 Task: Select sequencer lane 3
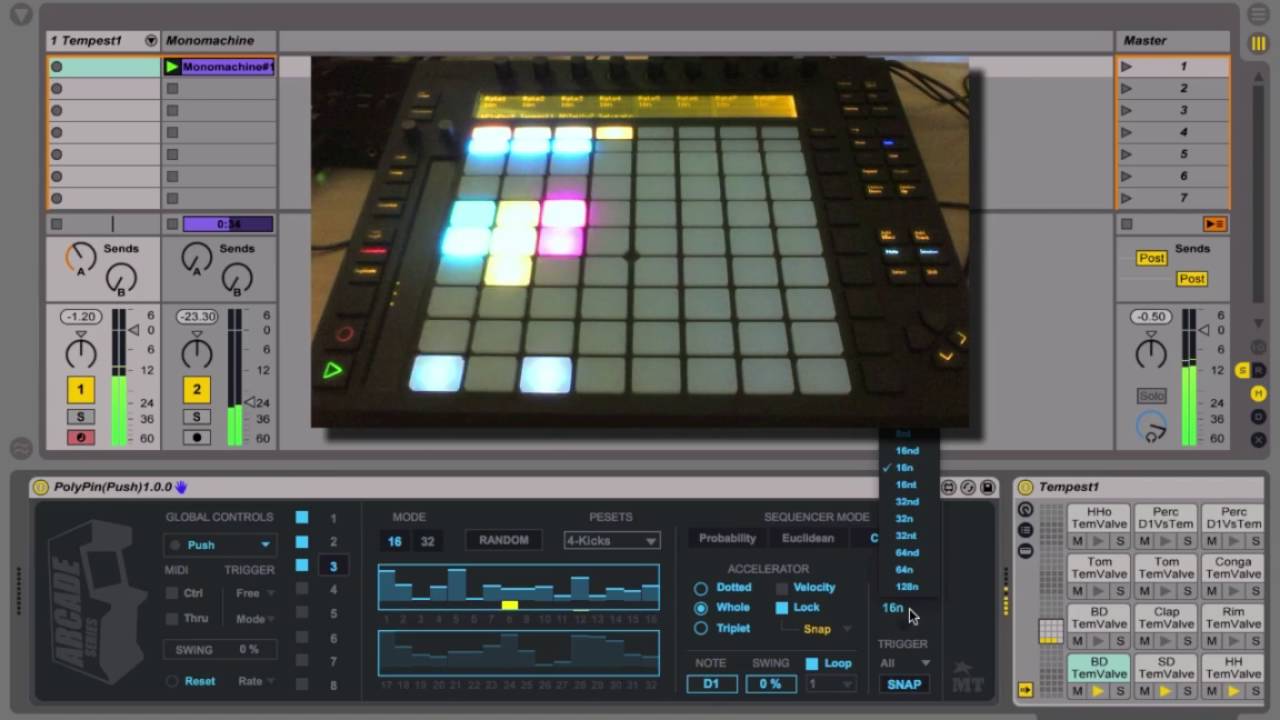point(333,566)
